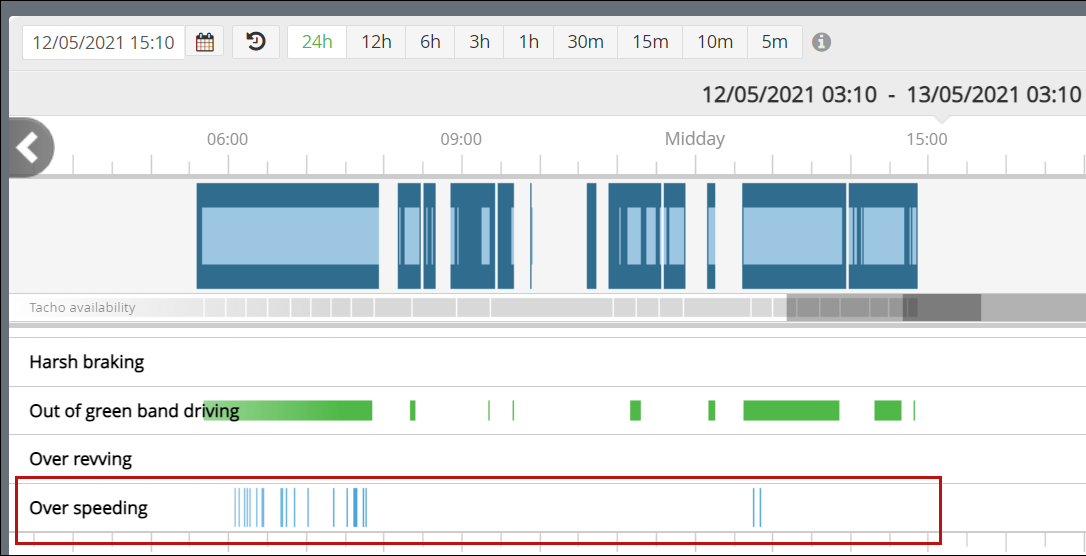
Task: Click the Out of green band driving label
Action: coord(134,411)
